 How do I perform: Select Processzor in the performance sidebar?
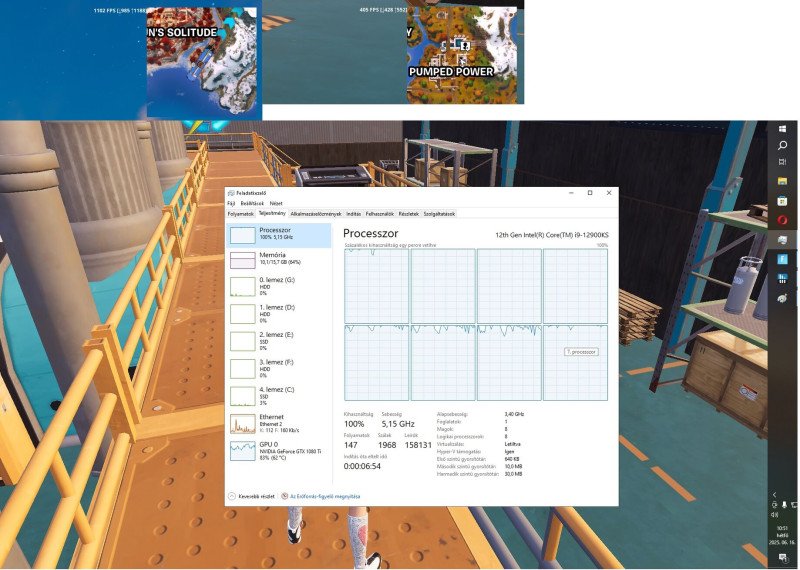(x=279, y=235)
